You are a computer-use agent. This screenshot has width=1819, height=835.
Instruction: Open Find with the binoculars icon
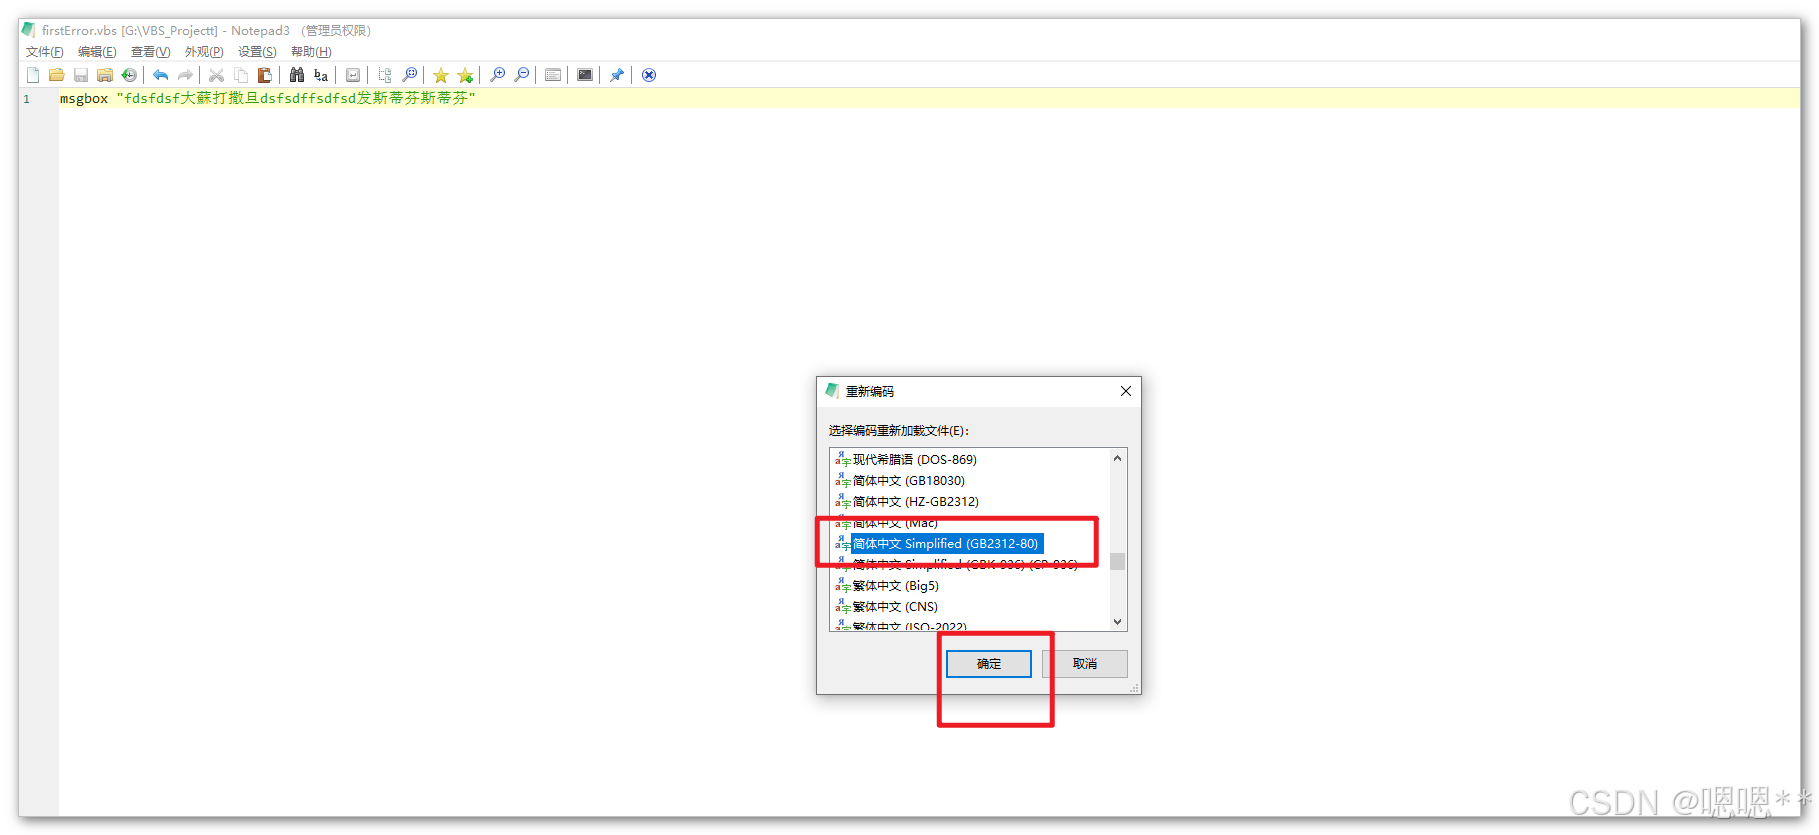pos(297,75)
